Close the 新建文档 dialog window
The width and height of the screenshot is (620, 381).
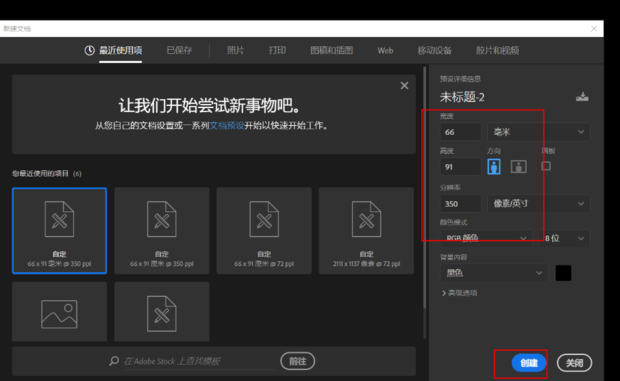tap(594, 28)
